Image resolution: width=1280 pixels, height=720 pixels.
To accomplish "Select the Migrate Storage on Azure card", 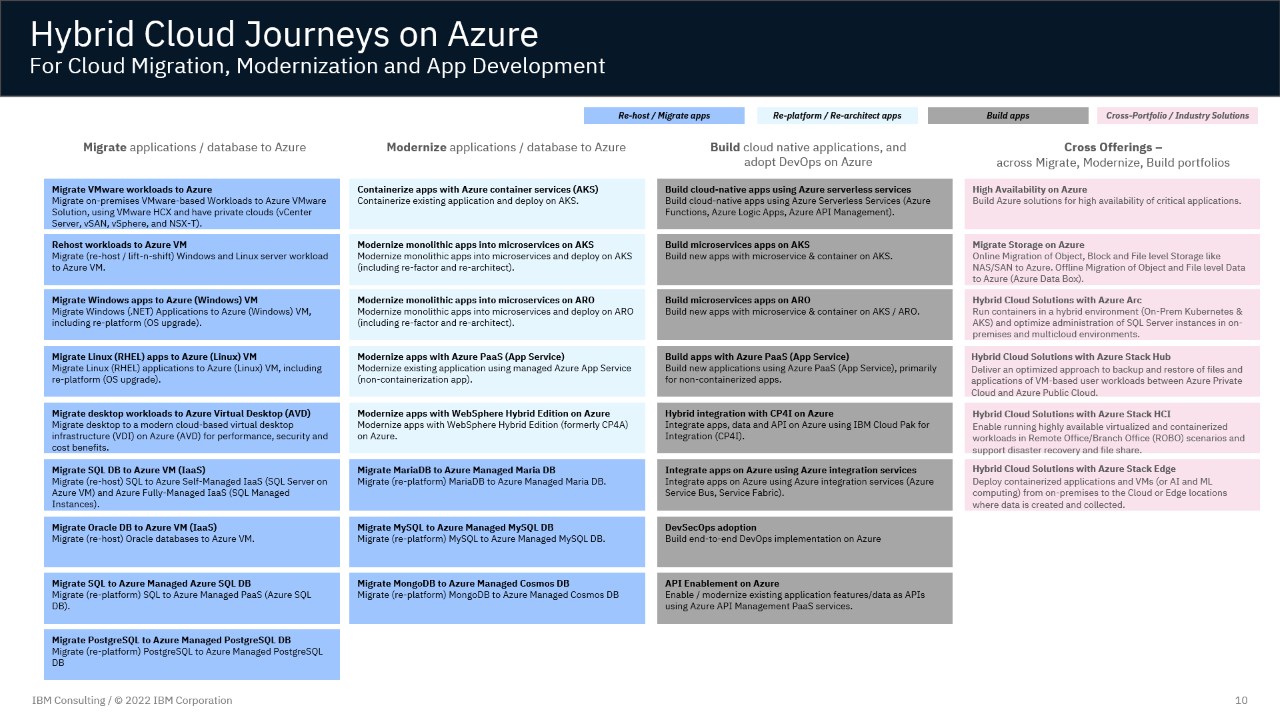I will [x=1112, y=259].
